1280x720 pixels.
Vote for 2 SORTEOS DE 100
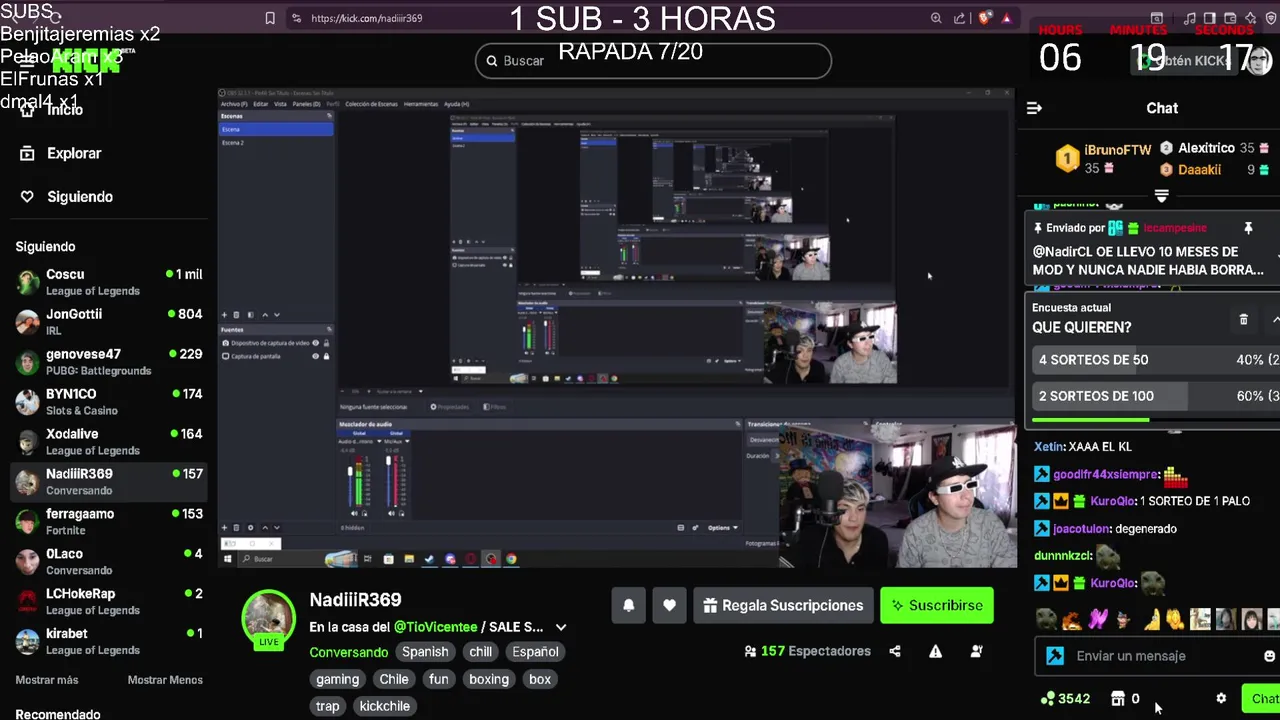coord(1155,396)
